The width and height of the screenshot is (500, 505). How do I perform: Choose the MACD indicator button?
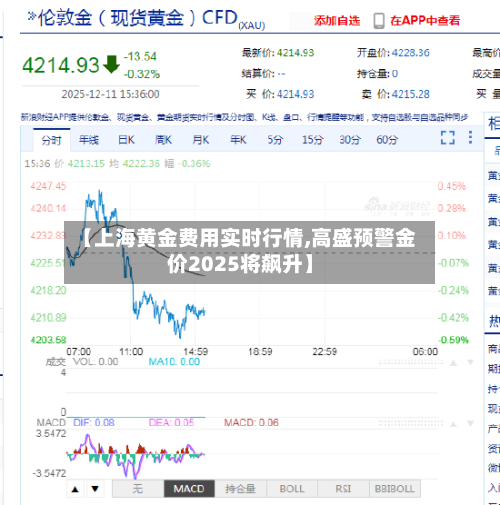click(189, 489)
